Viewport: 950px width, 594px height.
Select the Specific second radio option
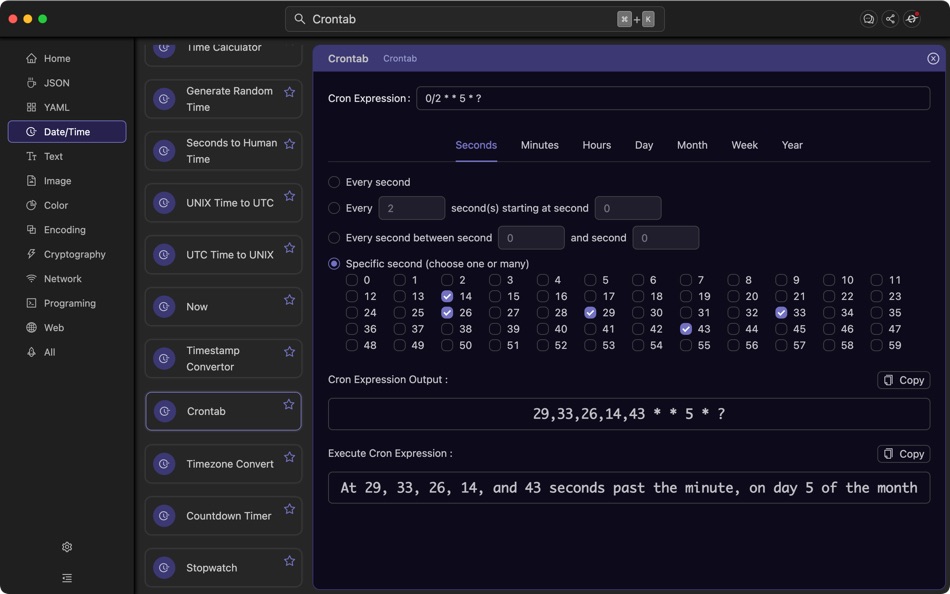pyautogui.click(x=334, y=264)
